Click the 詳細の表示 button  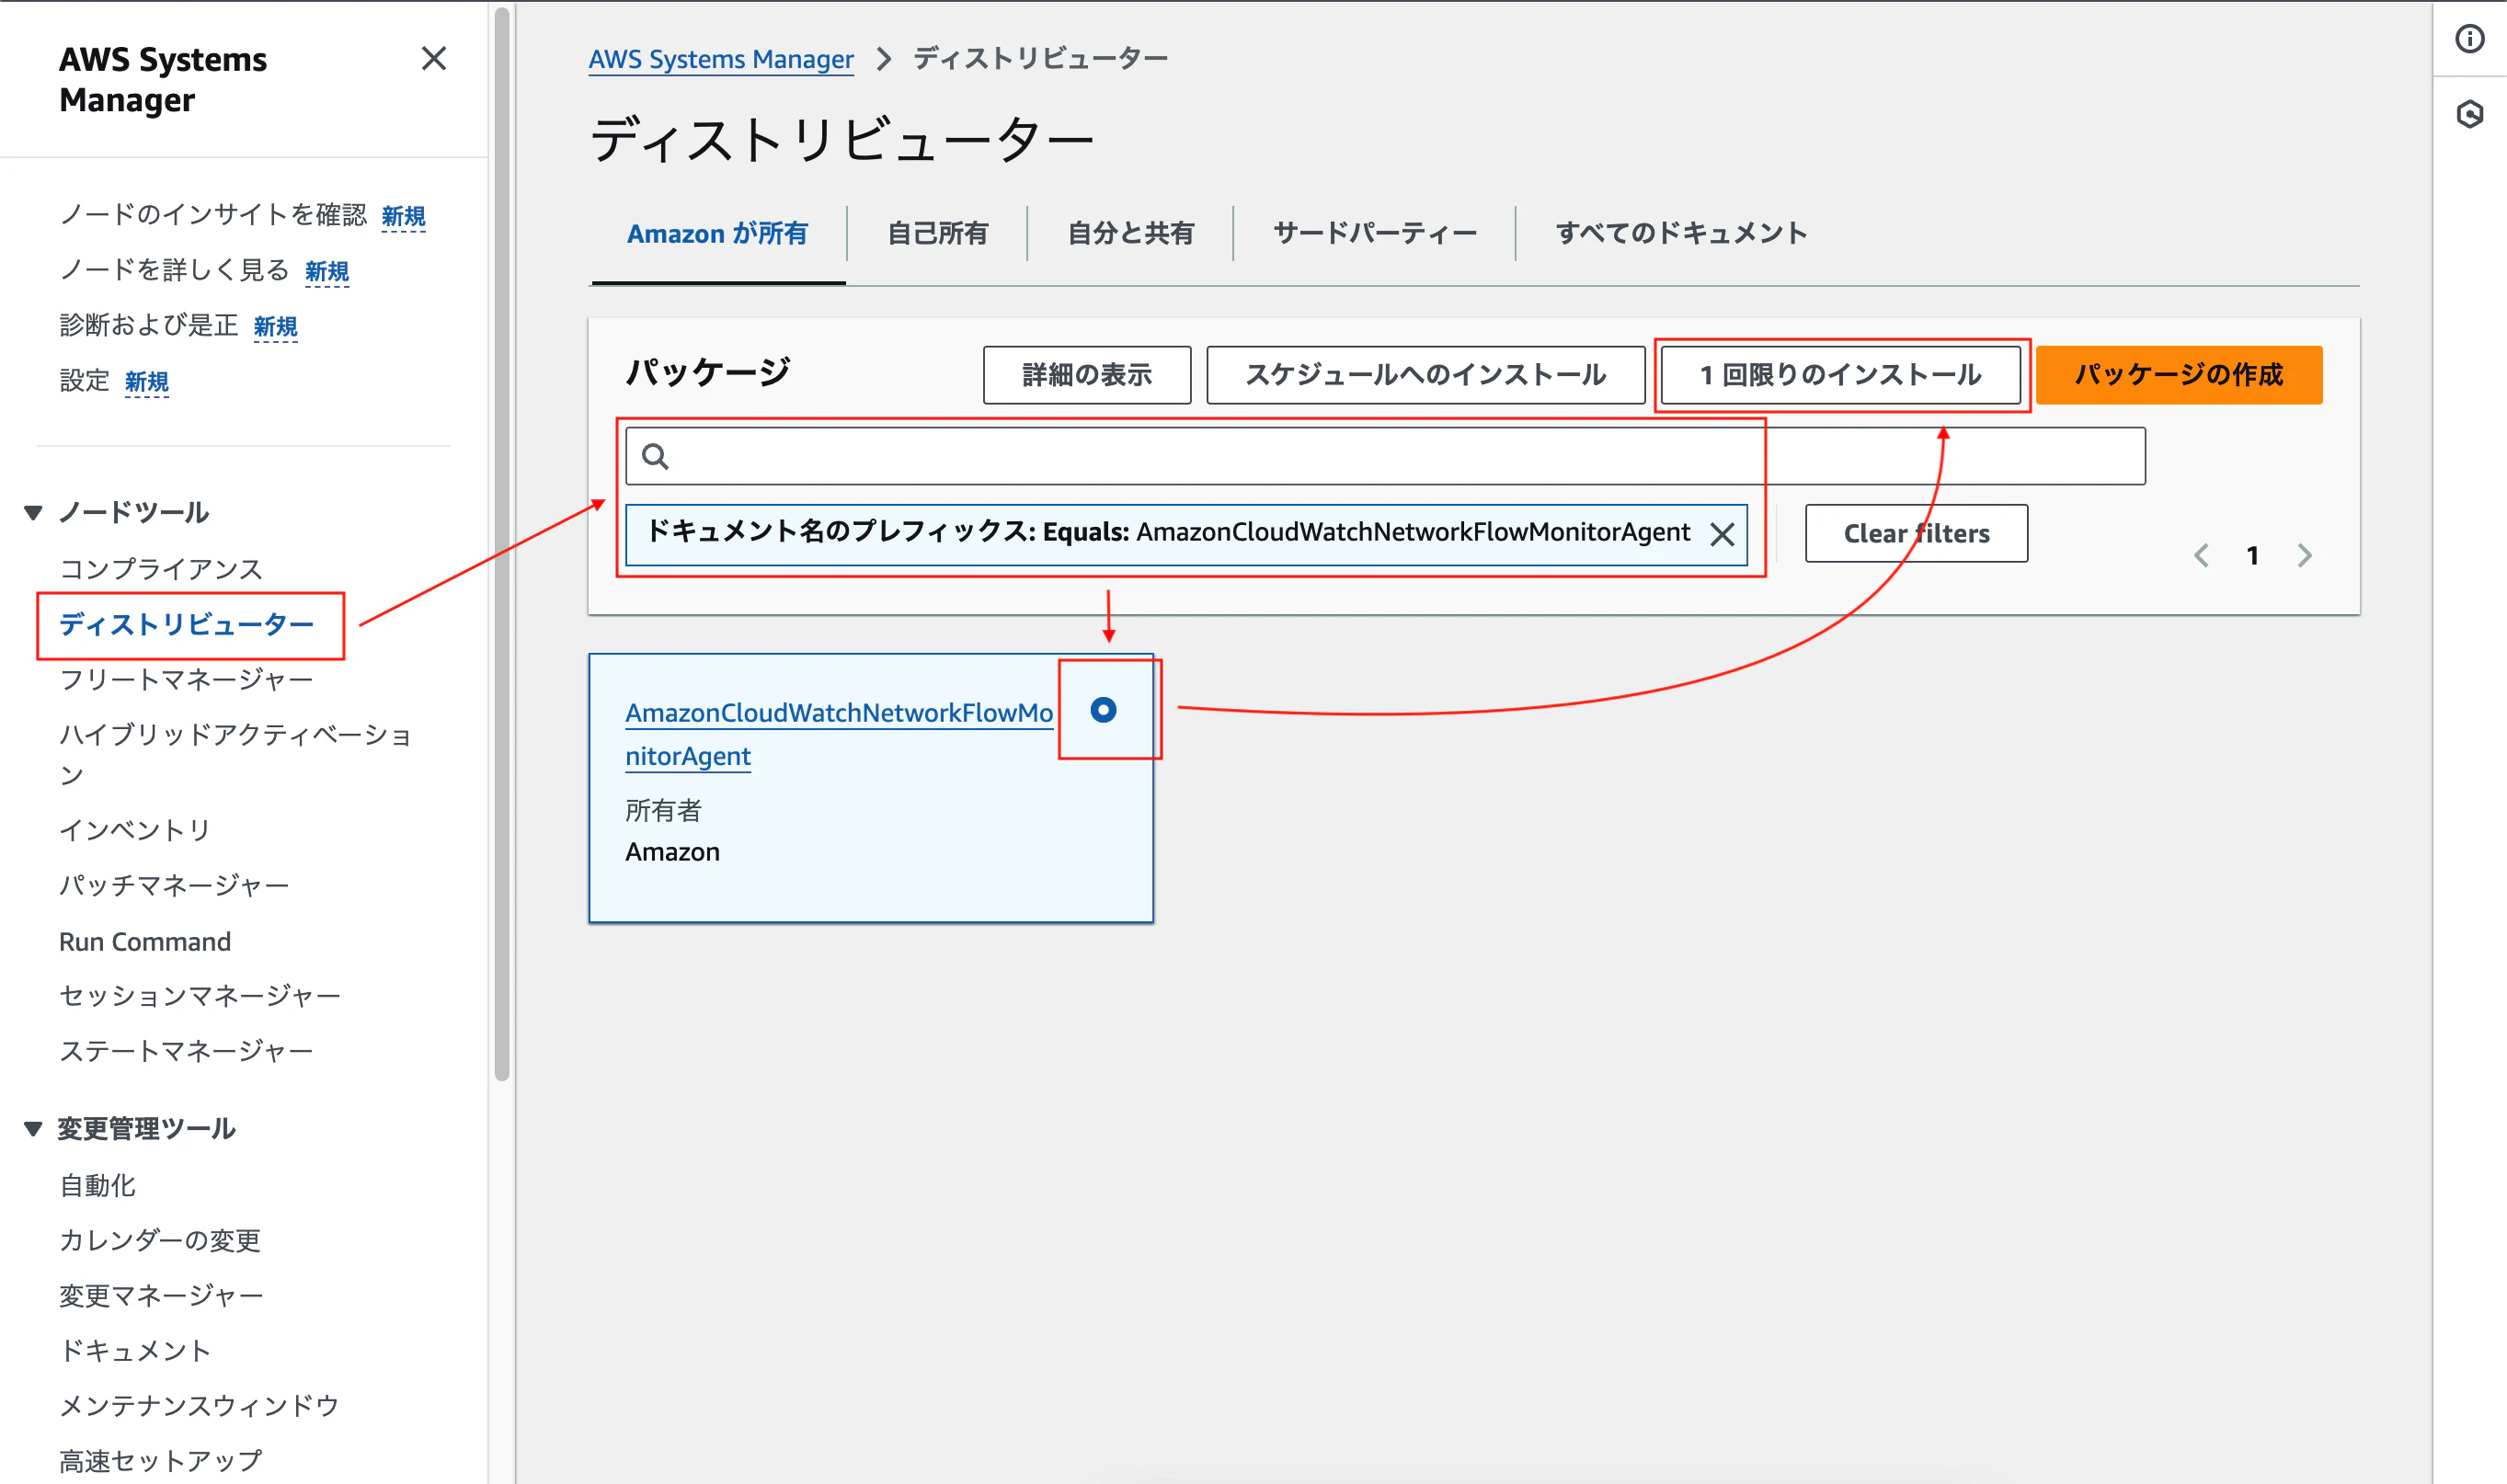[1087, 375]
